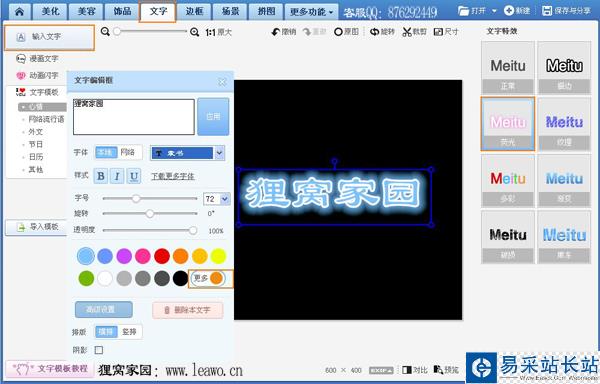Image resolution: width=600 pixels, height=384 pixels.
Task: Switch font source to 本地 local
Action: pos(106,152)
